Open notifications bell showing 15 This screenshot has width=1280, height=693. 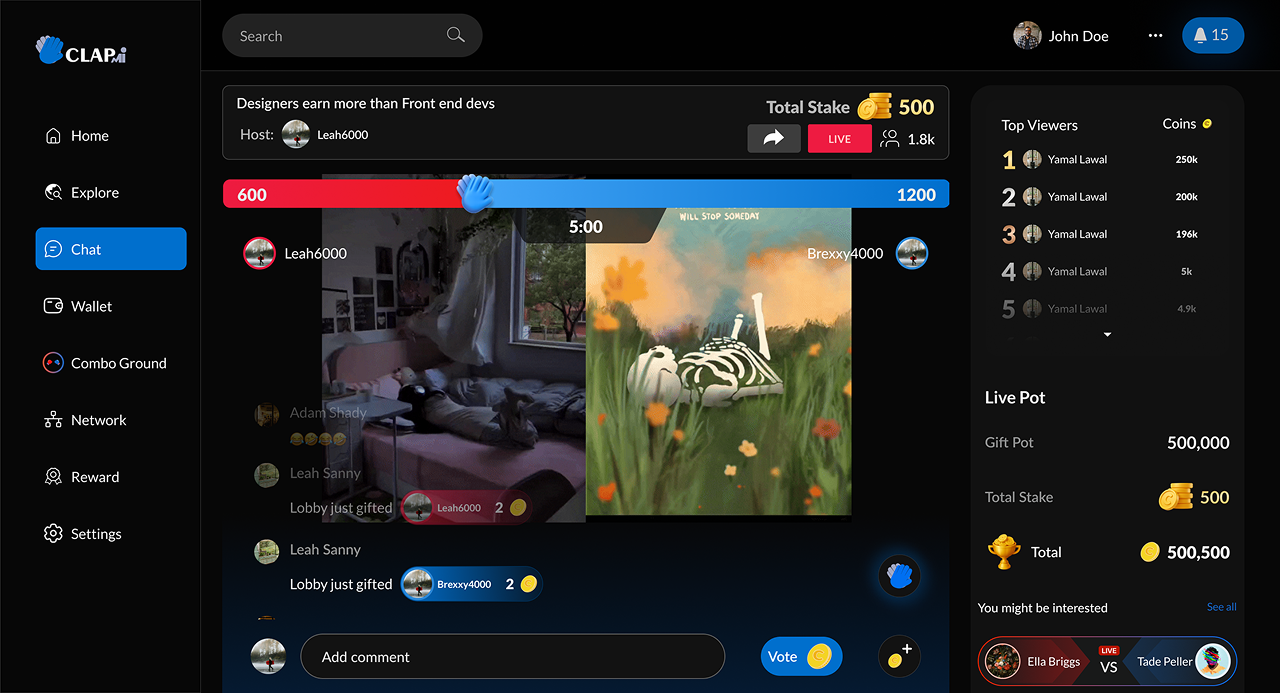pyautogui.click(x=1212, y=36)
